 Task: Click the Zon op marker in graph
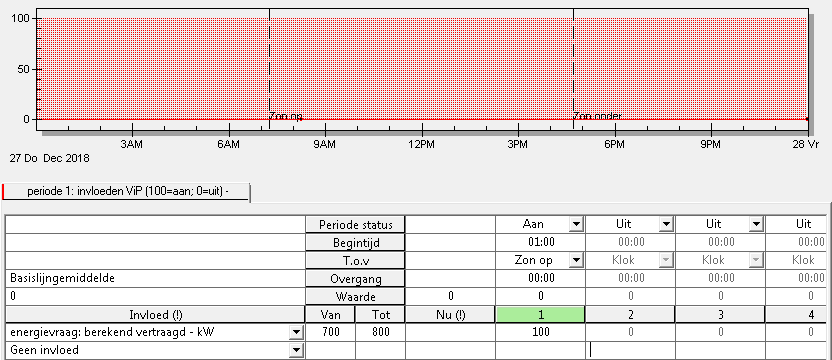point(286,116)
